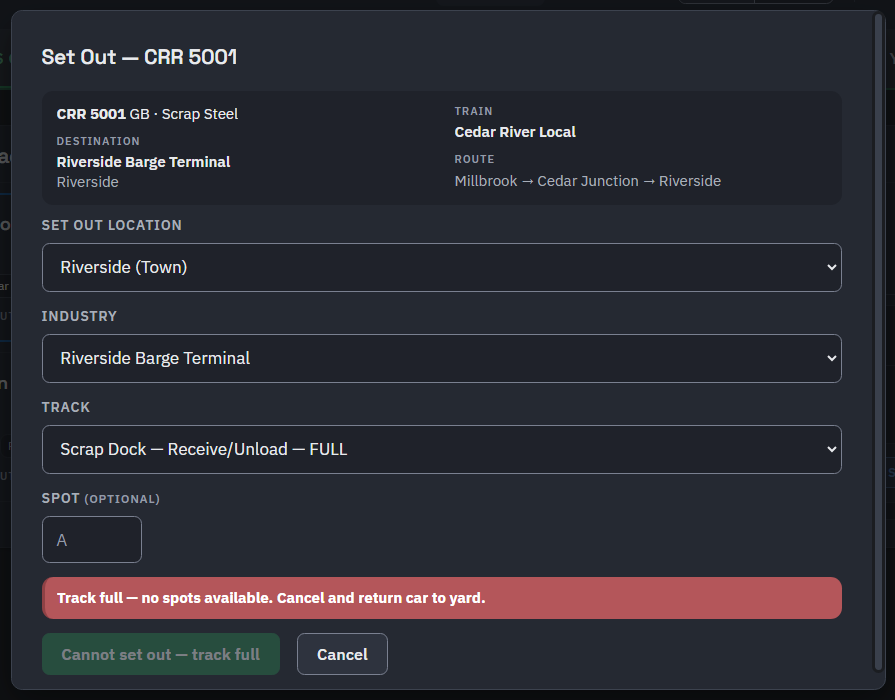
Task: Click the Riverside town text under destination
Action: (x=87, y=182)
